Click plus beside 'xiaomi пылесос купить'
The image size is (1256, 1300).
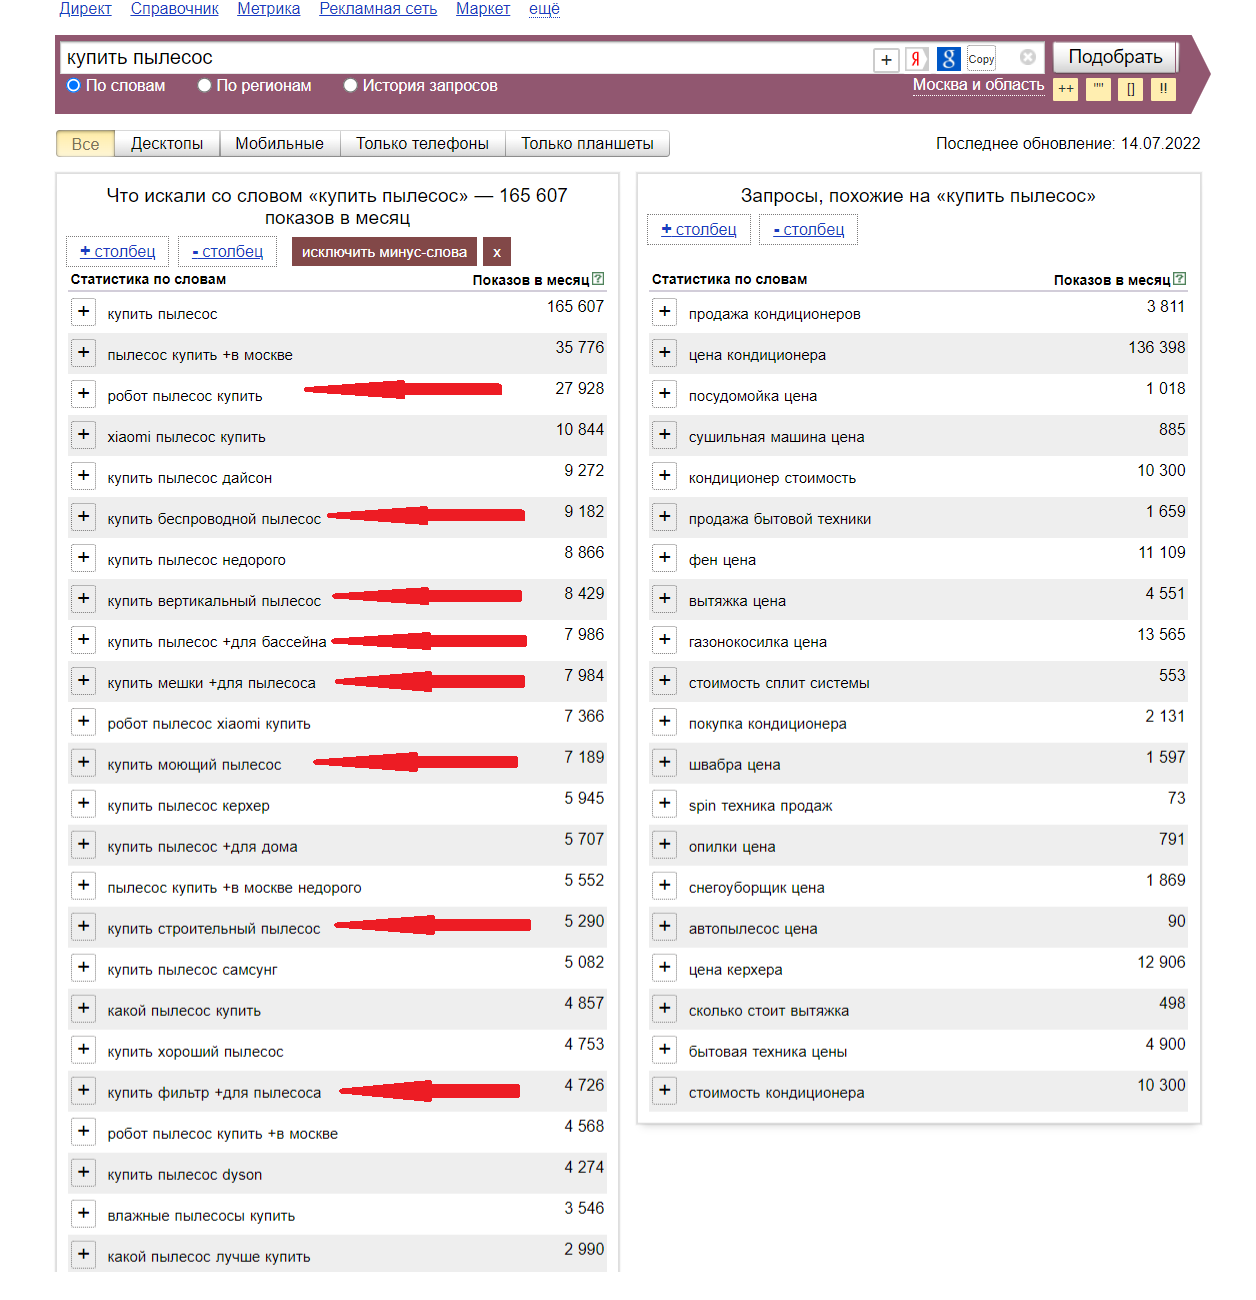(x=84, y=435)
